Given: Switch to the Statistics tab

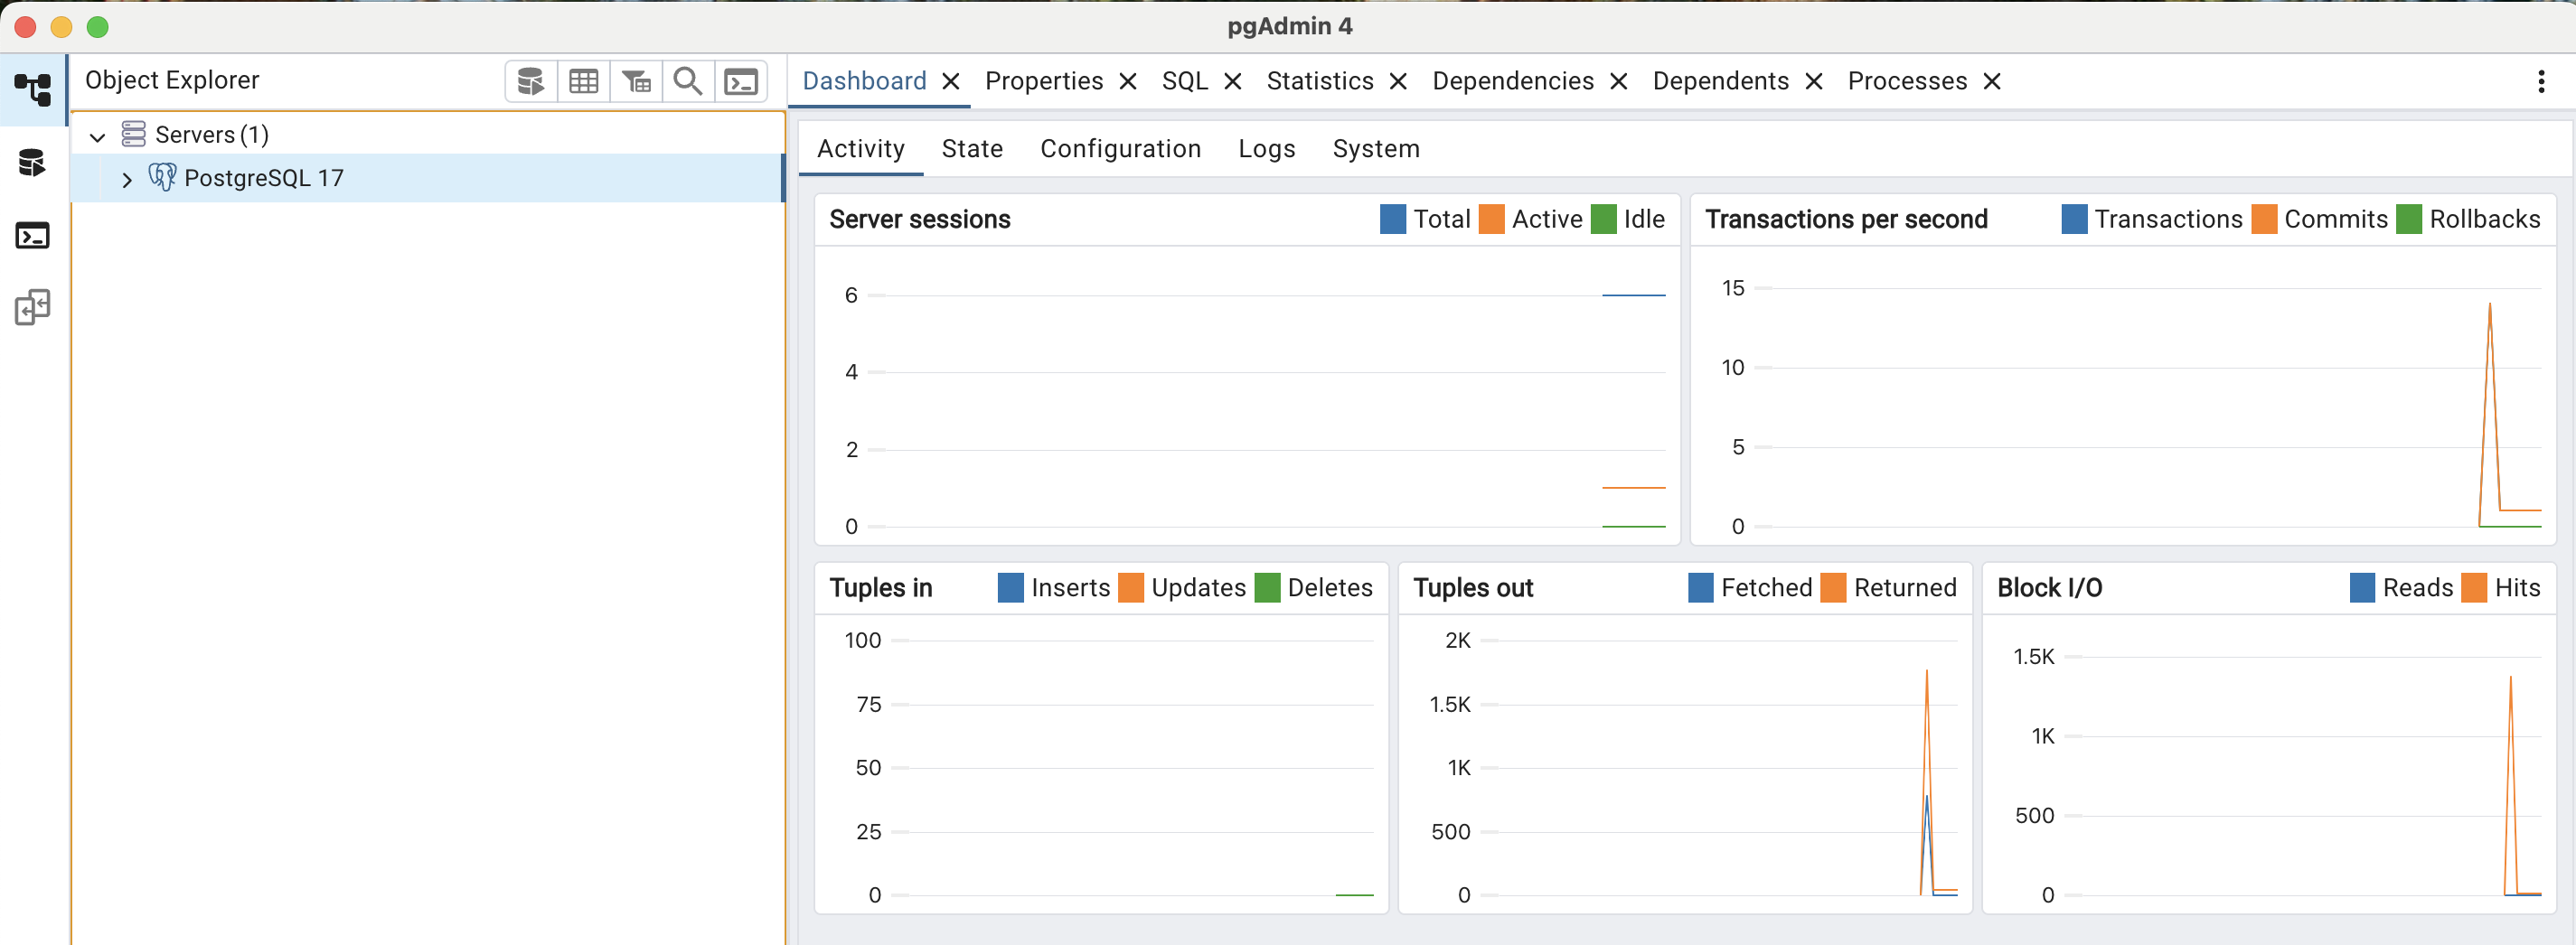Looking at the screenshot, I should point(1320,81).
